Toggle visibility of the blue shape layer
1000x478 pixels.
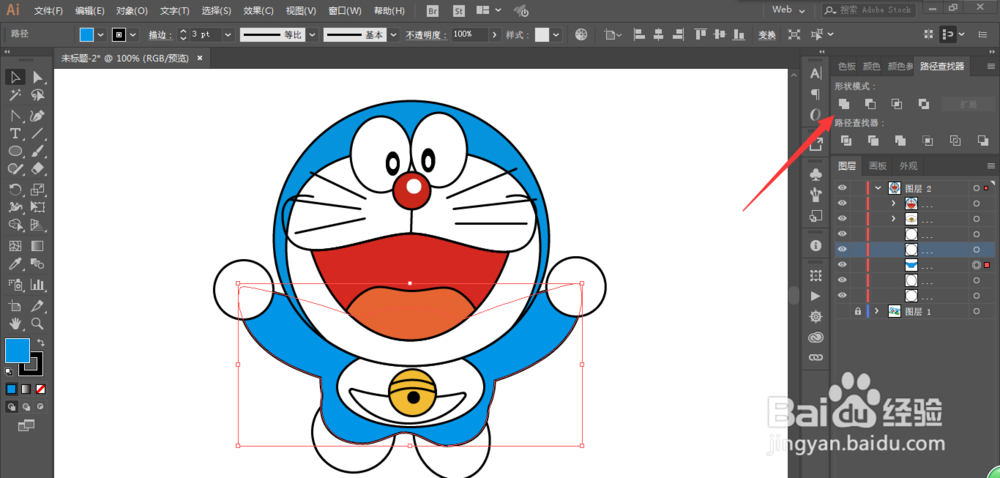tap(842, 264)
